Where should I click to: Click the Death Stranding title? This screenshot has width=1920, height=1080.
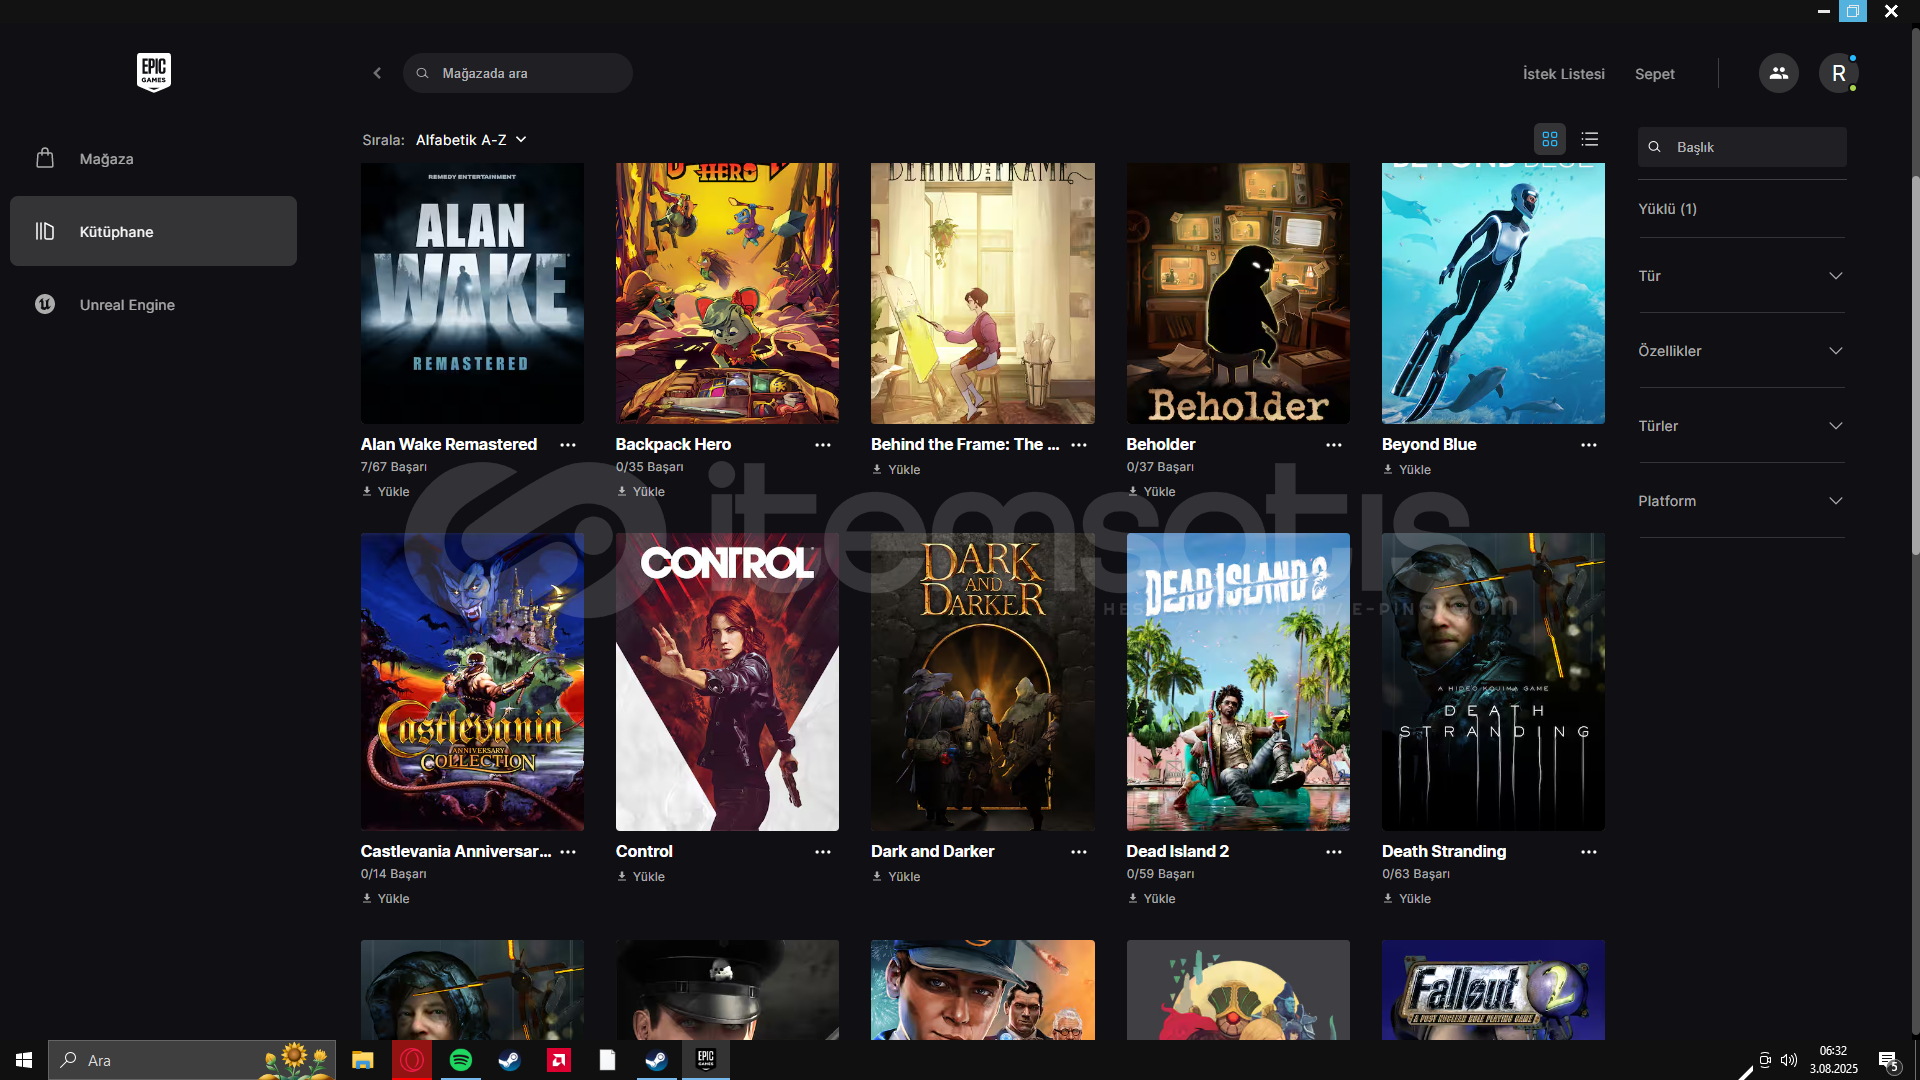click(1444, 852)
